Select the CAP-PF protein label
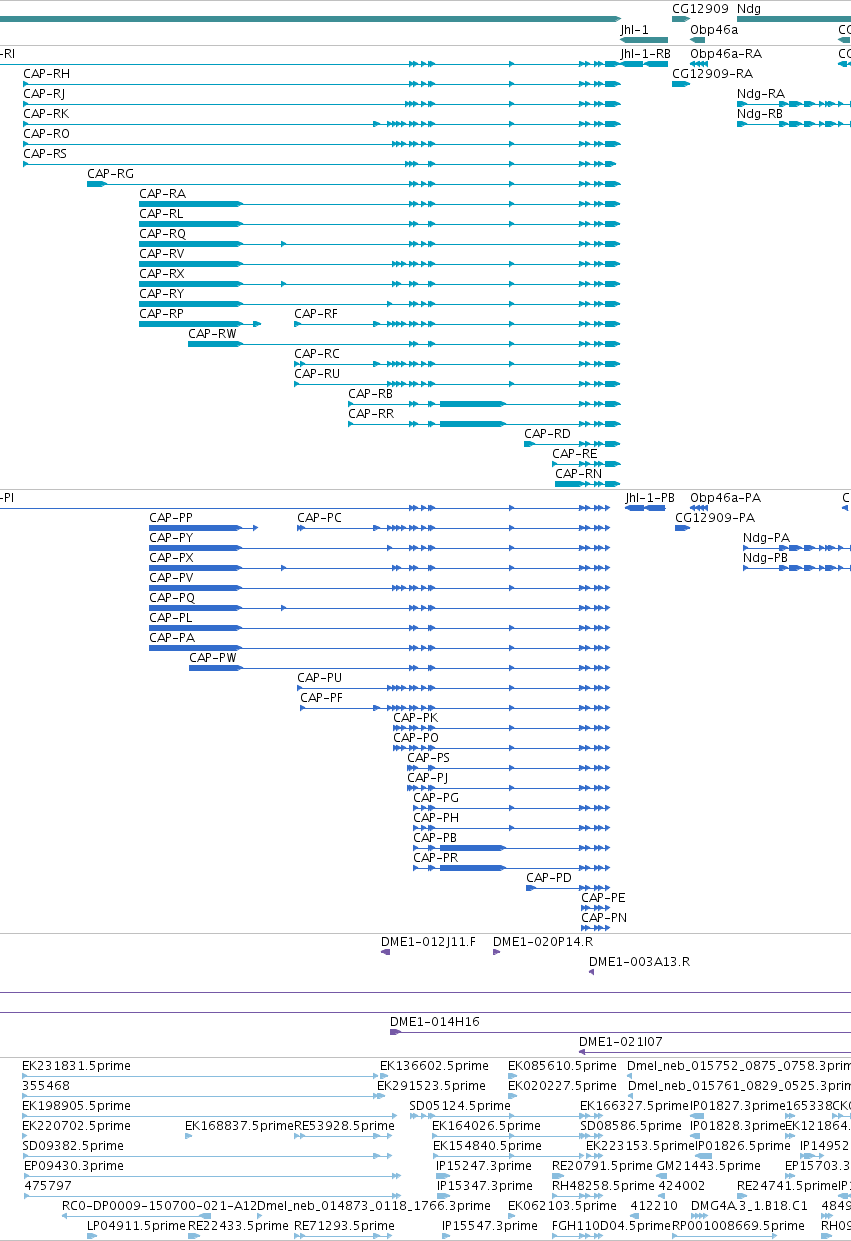Viewport: 851px width, 1241px height. pyautogui.click(x=322, y=698)
